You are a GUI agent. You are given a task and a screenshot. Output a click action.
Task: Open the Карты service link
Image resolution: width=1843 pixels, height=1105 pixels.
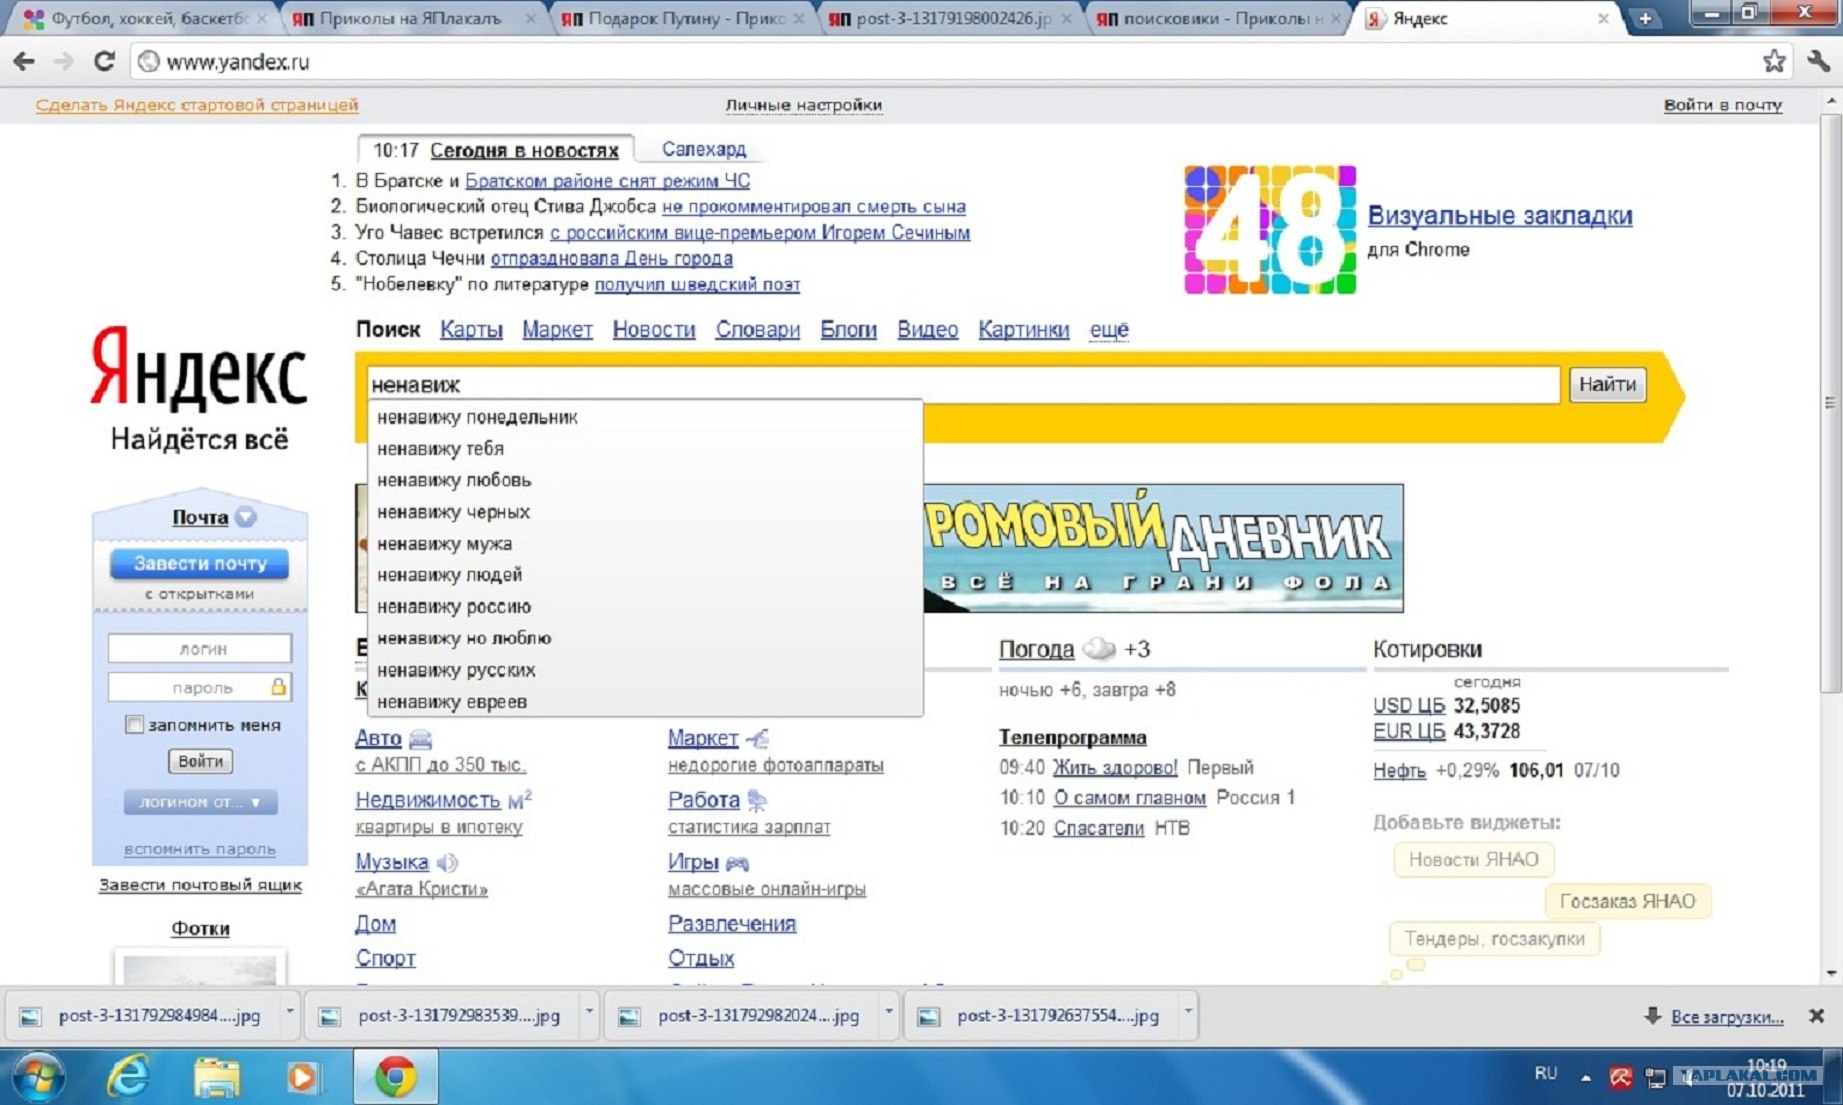(x=471, y=330)
